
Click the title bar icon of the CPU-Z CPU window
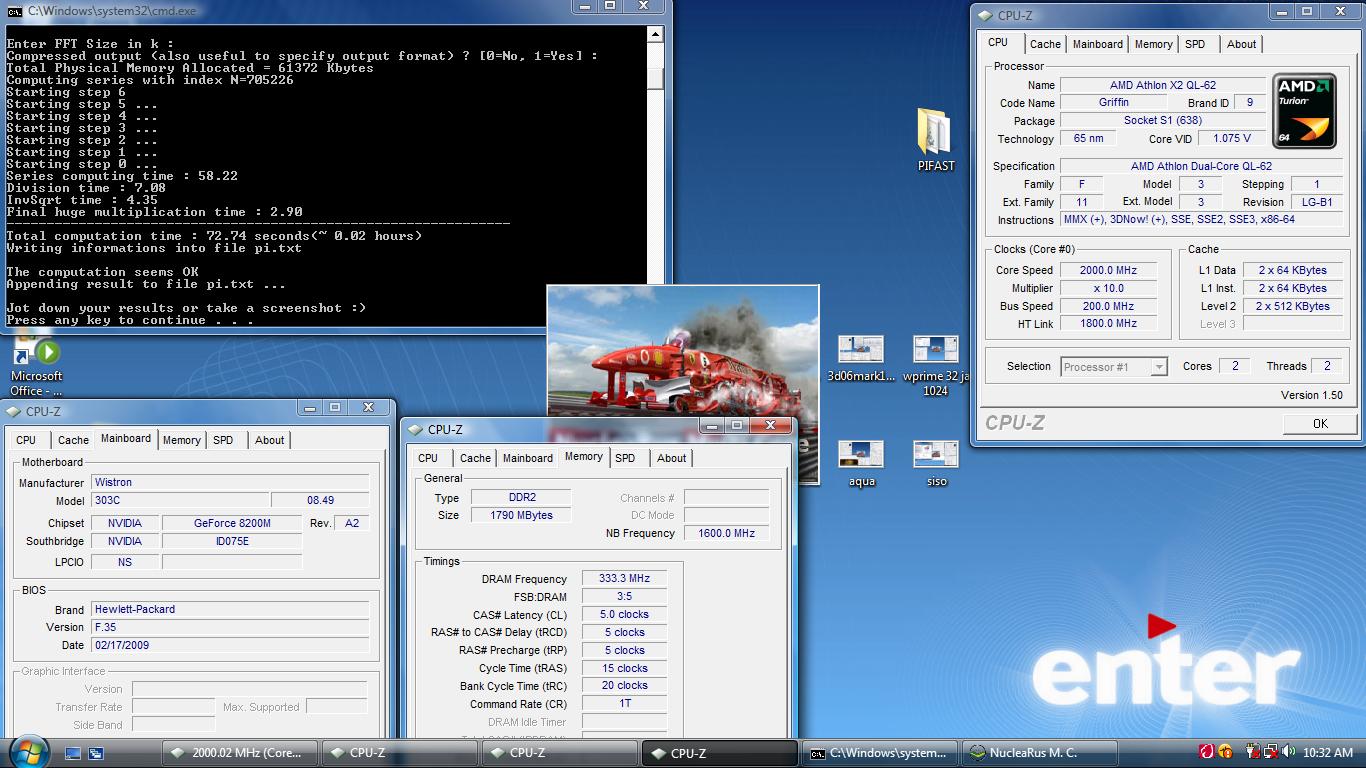point(985,15)
